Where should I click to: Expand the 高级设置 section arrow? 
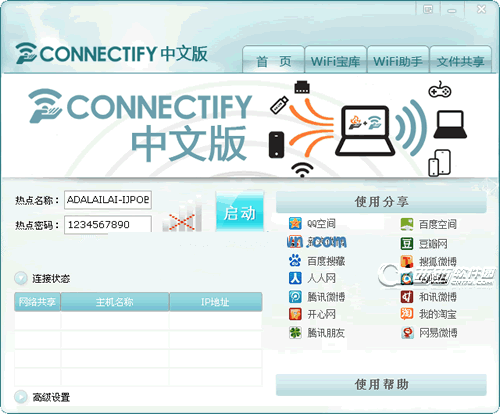pyautogui.click(x=21, y=397)
